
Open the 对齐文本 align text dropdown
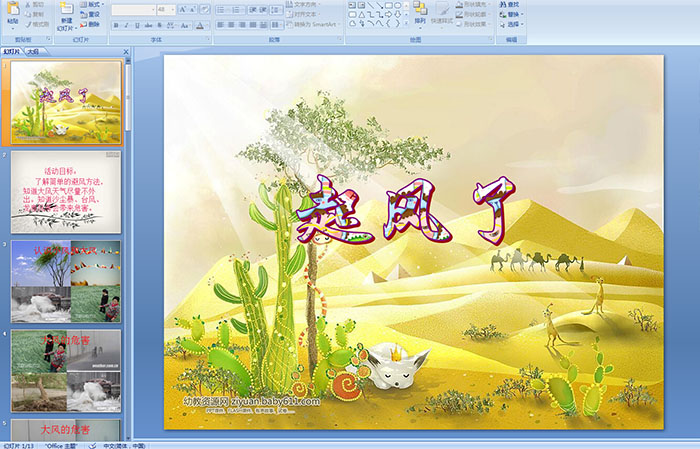304,14
